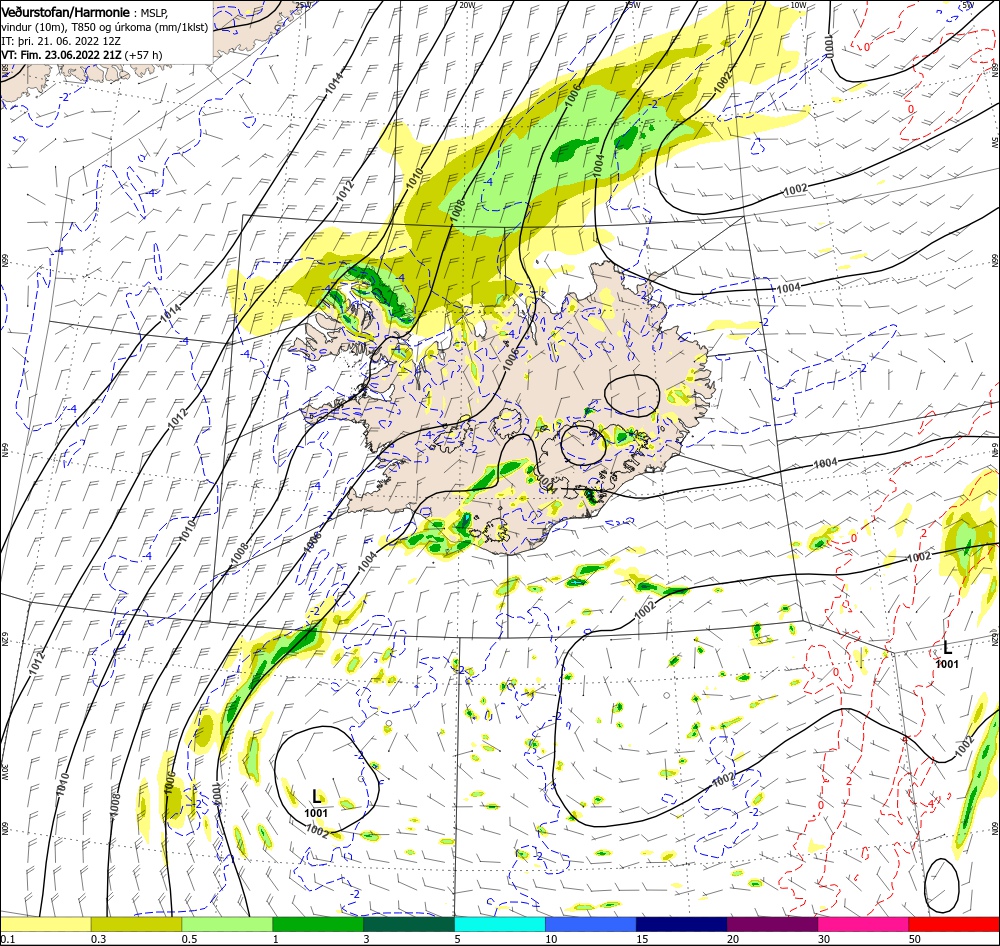Click the legend value label '0.5'
This screenshot has width=1000, height=946.
click(x=189, y=939)
